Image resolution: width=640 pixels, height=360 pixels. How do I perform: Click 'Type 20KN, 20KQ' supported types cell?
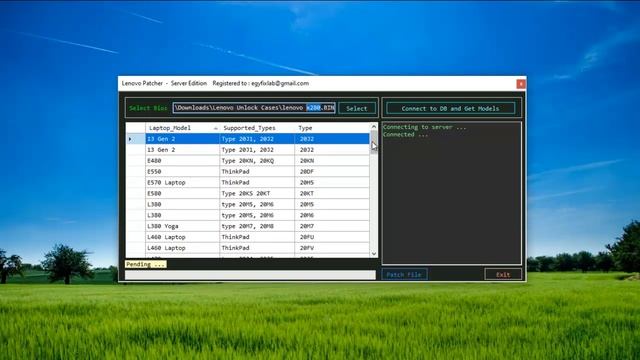click(257, 161)
